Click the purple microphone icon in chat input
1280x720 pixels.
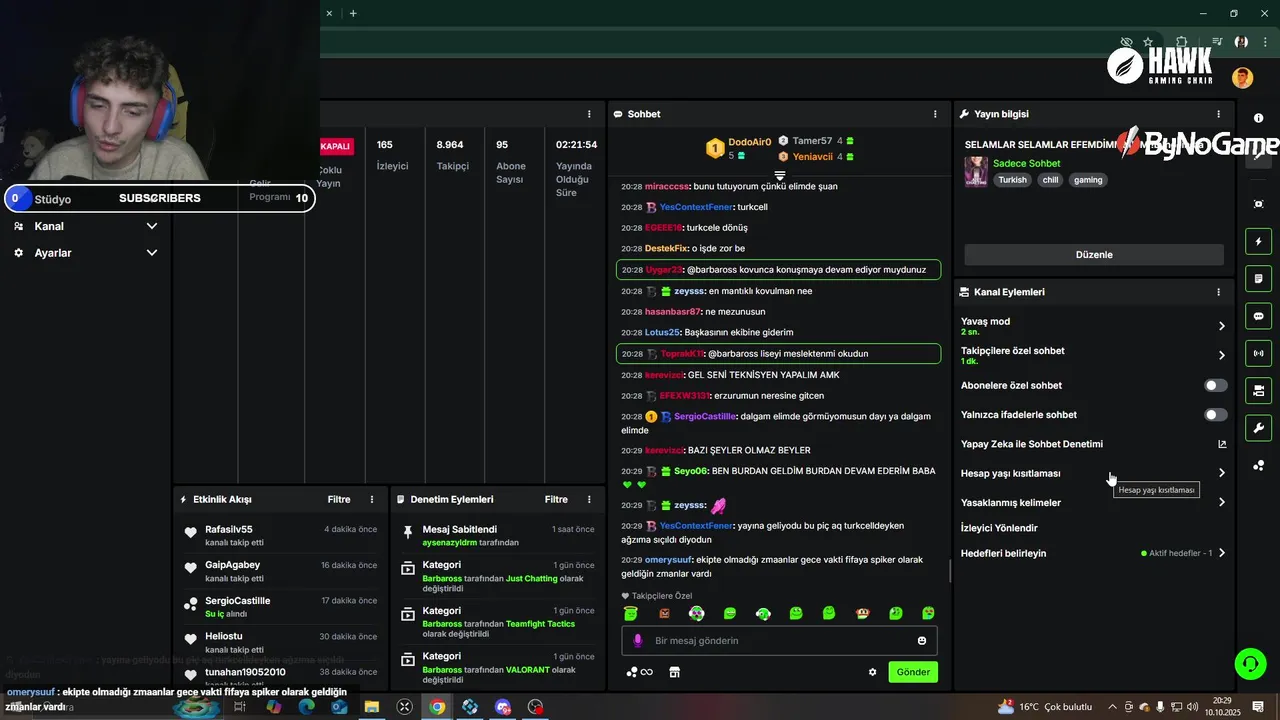tap(638, 641)
